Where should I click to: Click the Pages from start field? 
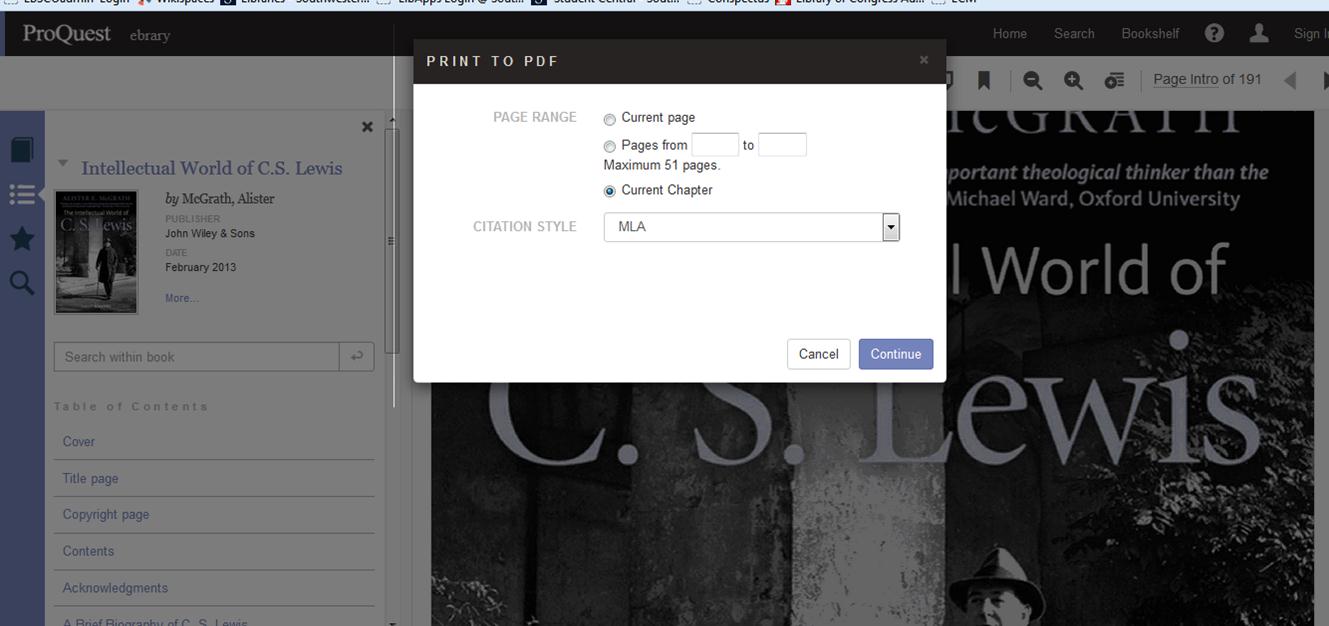click(x=715, y=145)
